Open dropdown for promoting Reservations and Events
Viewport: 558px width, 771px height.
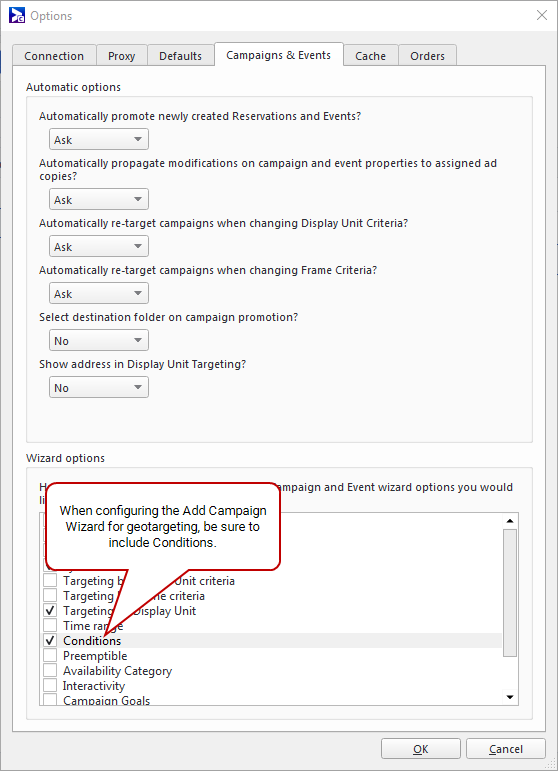click(x=99, y=140)
